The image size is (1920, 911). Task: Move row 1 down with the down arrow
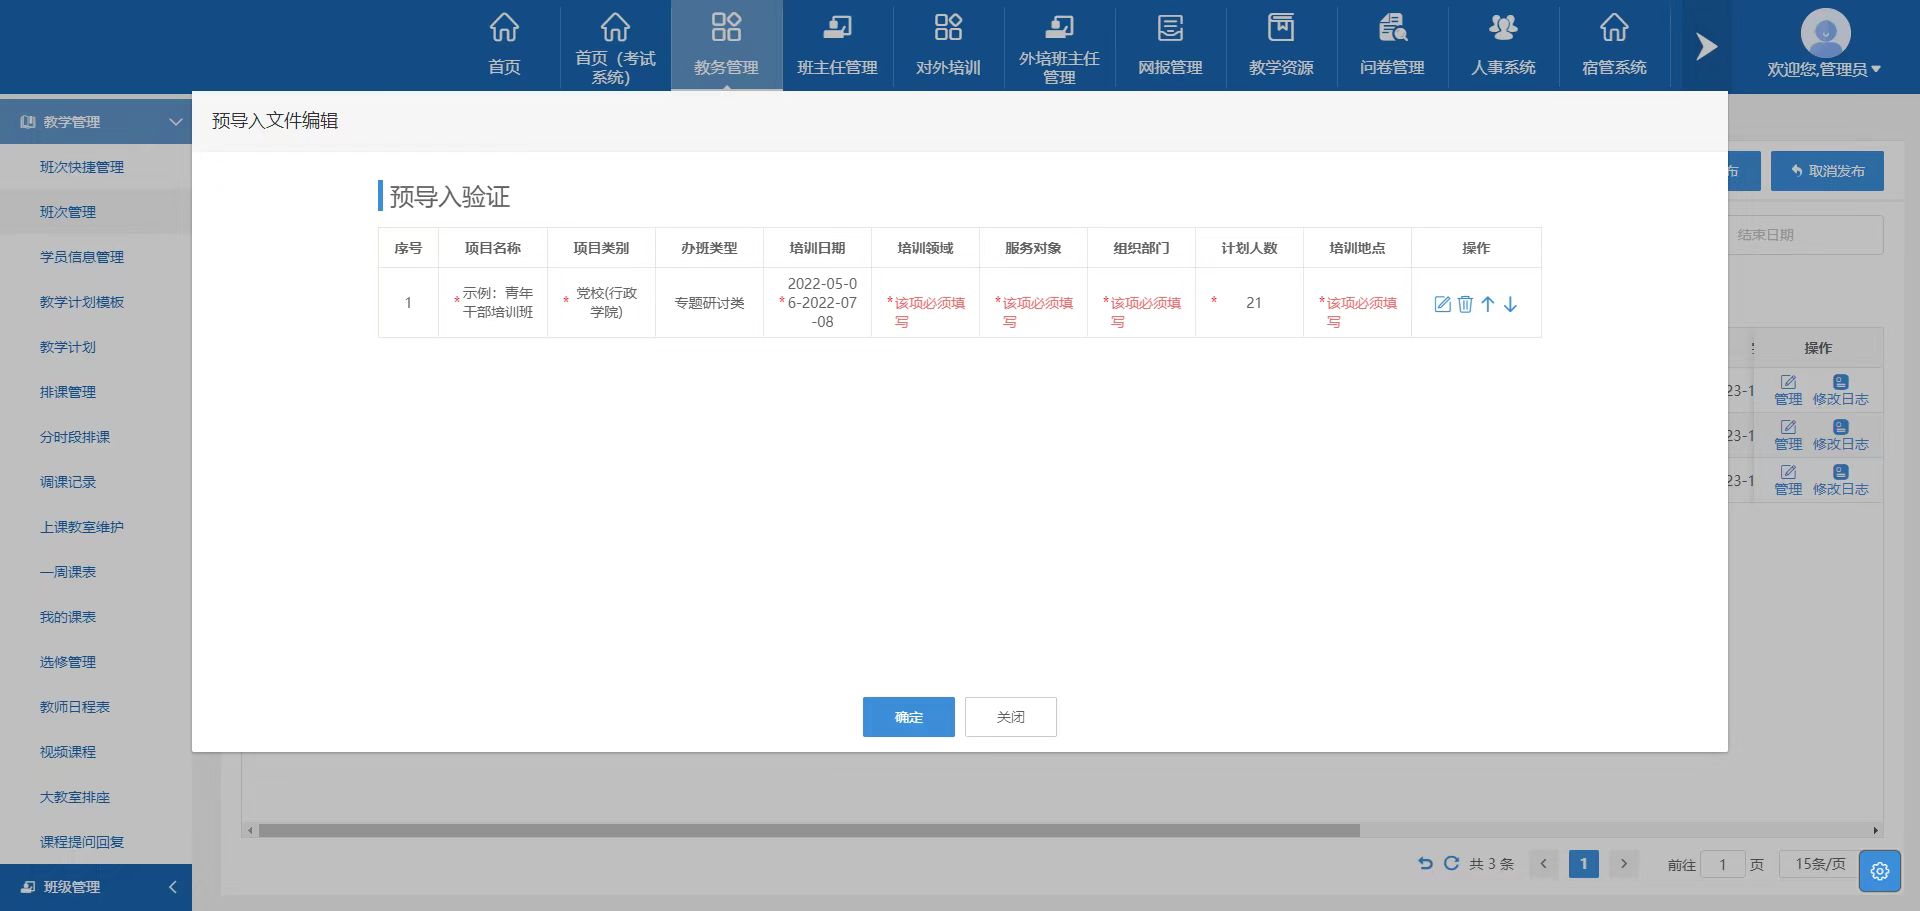click(1510, 304)
